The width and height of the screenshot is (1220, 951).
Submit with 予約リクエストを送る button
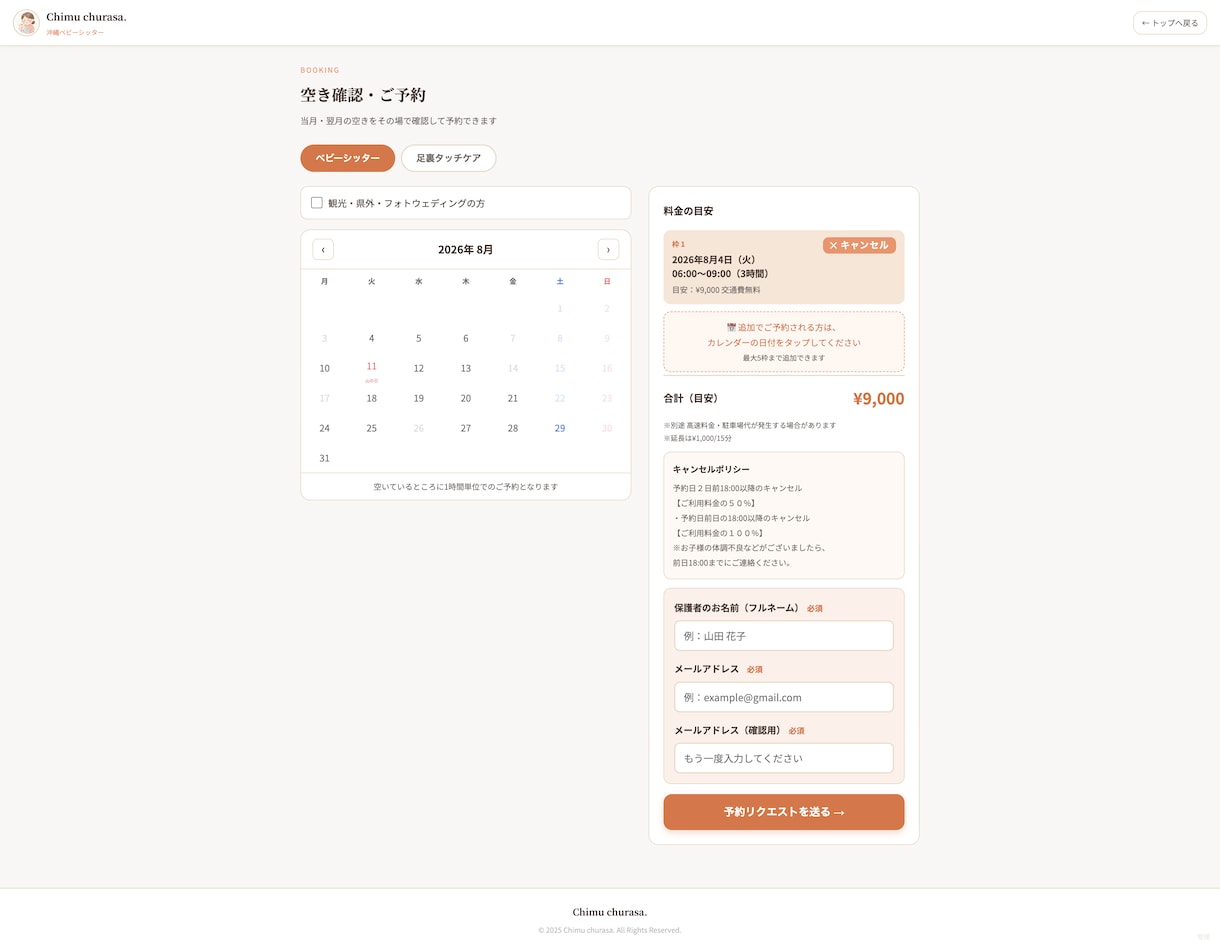coord(784,812)
